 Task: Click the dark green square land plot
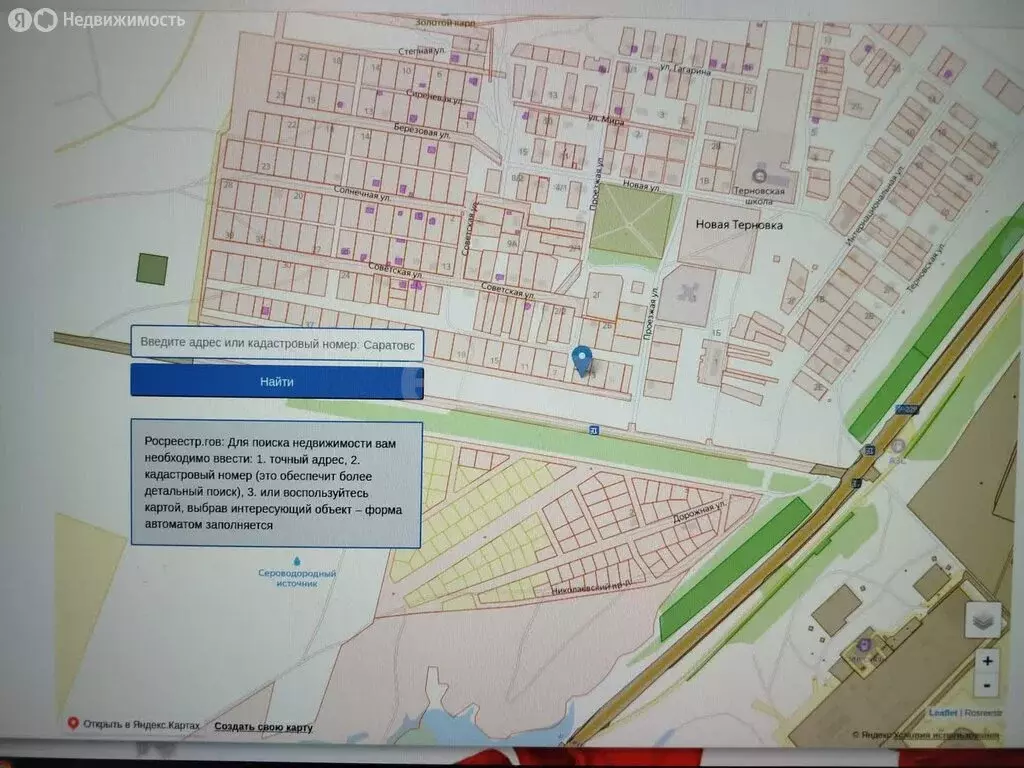[x=151, y=269]
